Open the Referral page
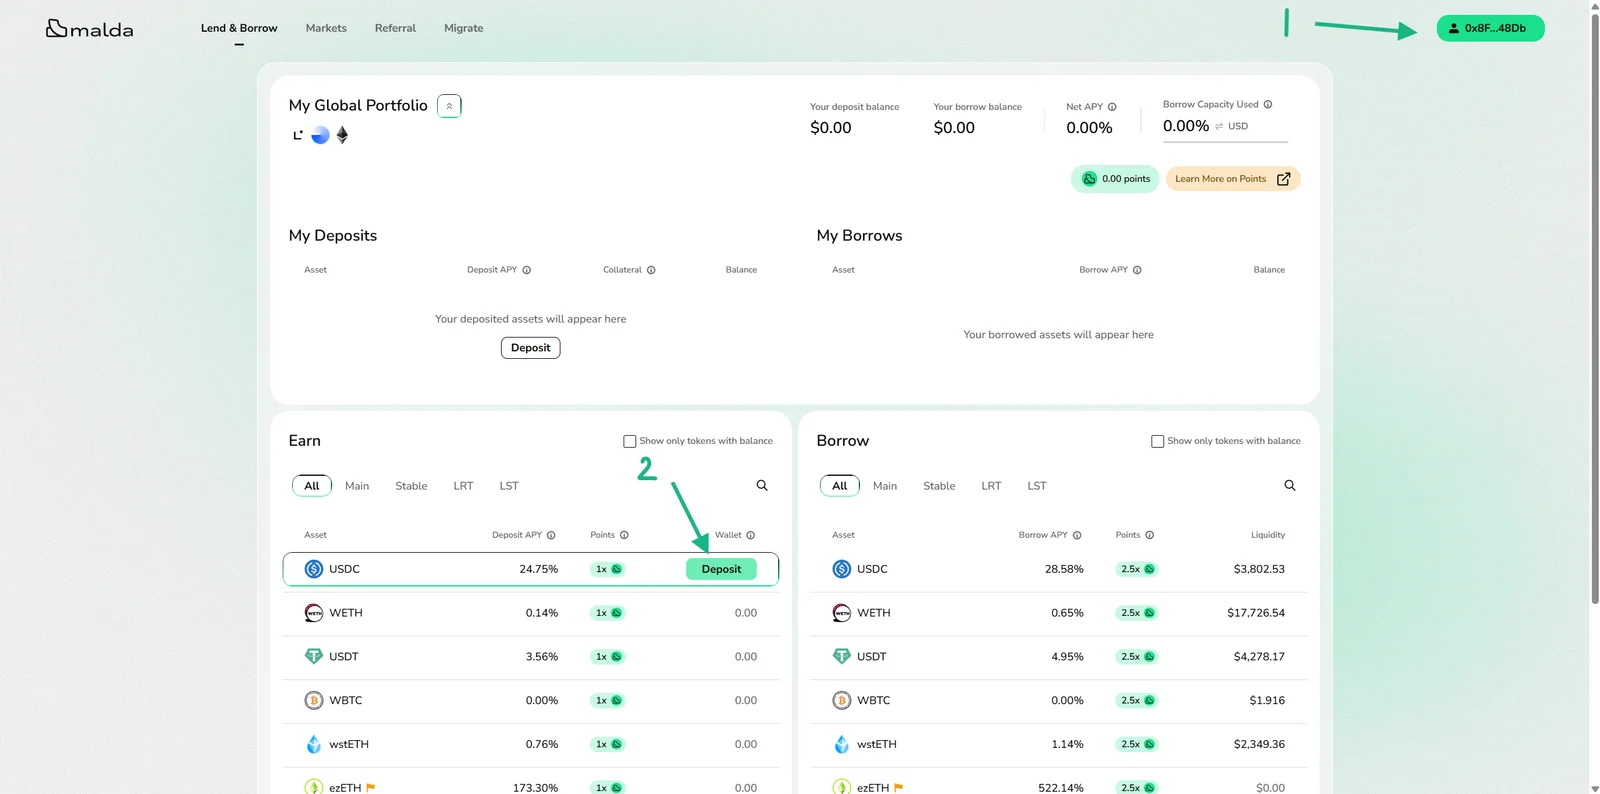 pos(395,28)
